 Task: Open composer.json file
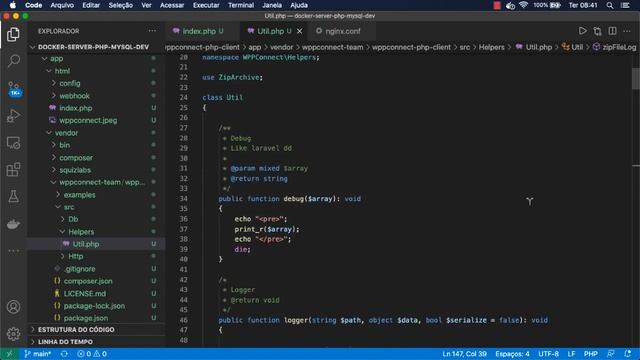click(88, 281)
